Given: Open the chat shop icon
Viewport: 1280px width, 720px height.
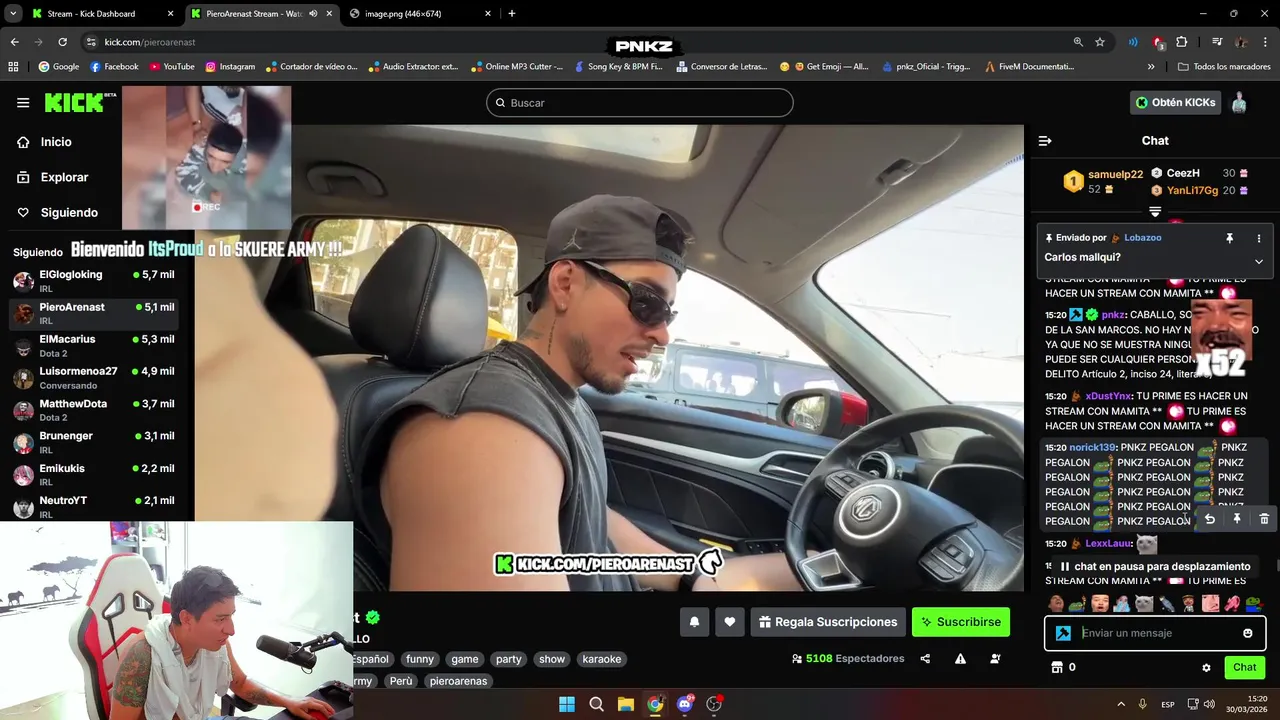Looking at the screenshot, I should coord(1056,667).
